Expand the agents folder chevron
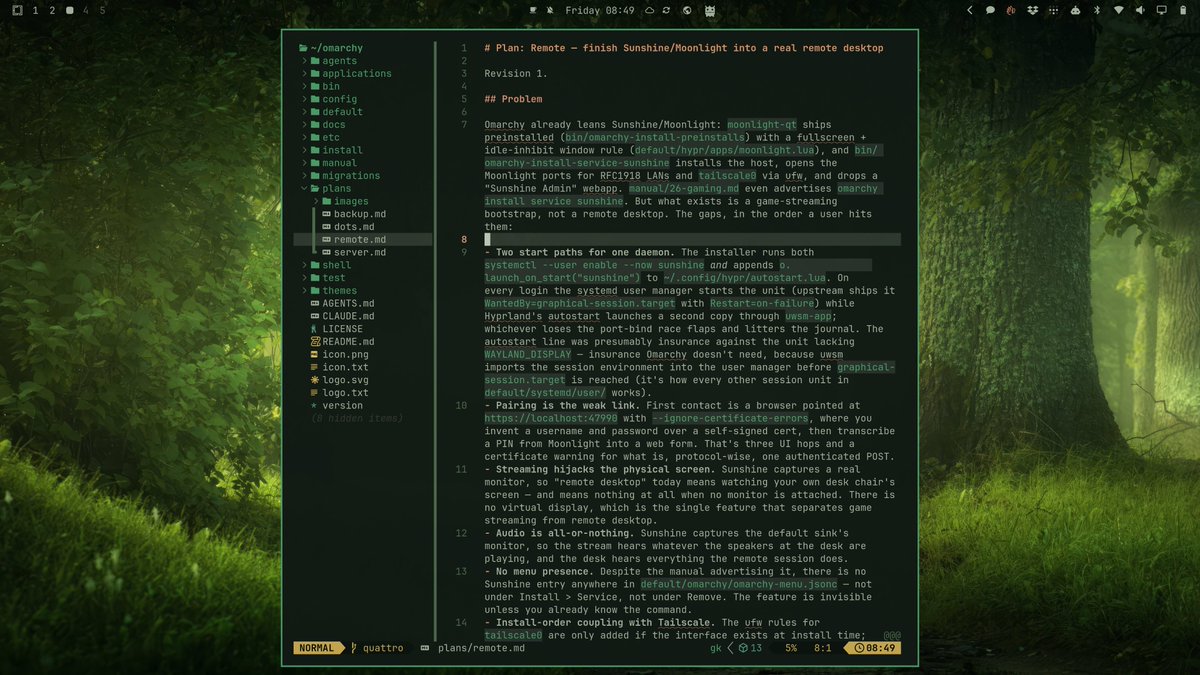The height and width of the screenshot is (675, 1200). point(304,61)
